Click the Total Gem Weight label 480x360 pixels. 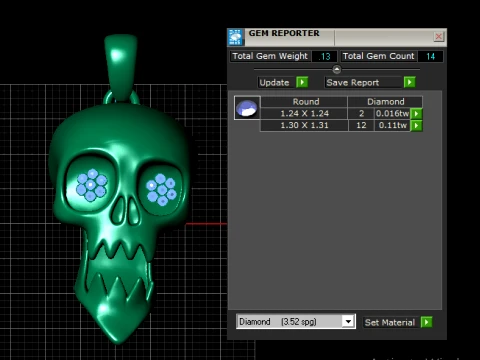[x=270, y=56]
